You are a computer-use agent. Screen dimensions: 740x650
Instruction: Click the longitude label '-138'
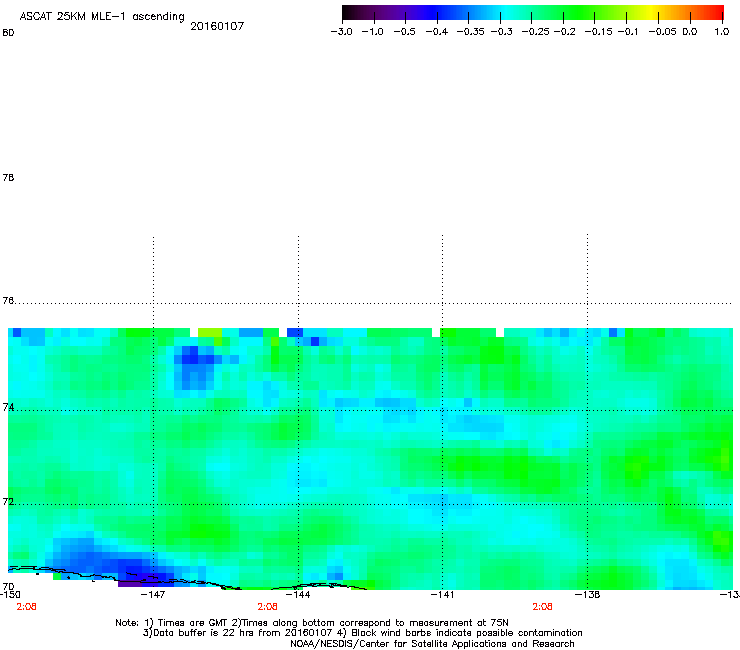pos(587,594)
